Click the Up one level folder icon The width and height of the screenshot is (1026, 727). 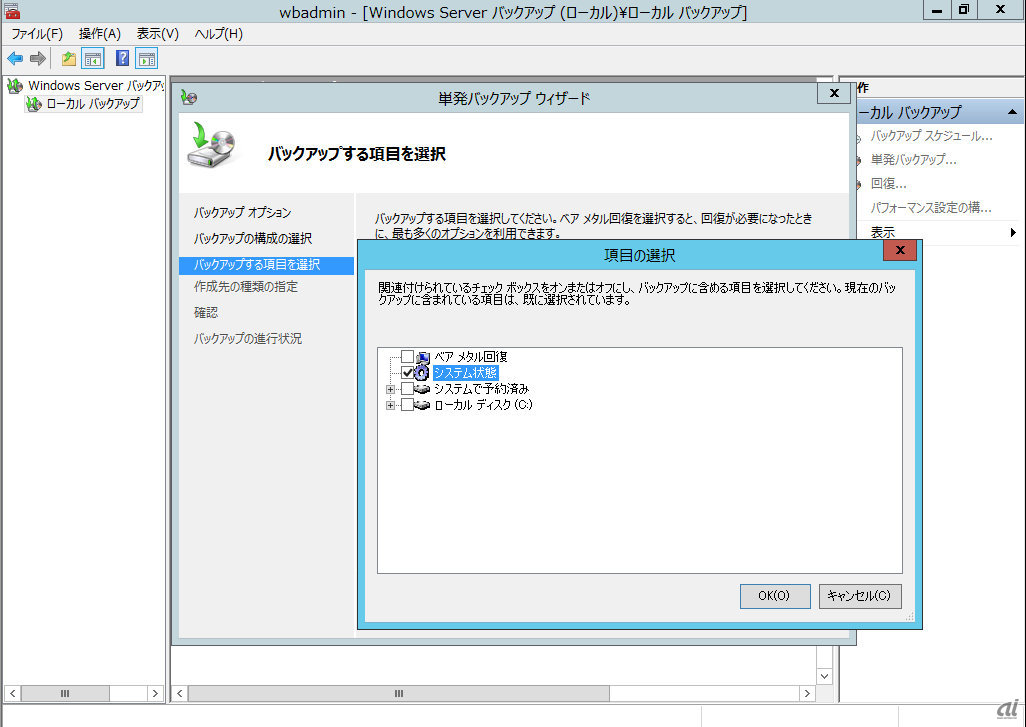[x=68, y=59]
